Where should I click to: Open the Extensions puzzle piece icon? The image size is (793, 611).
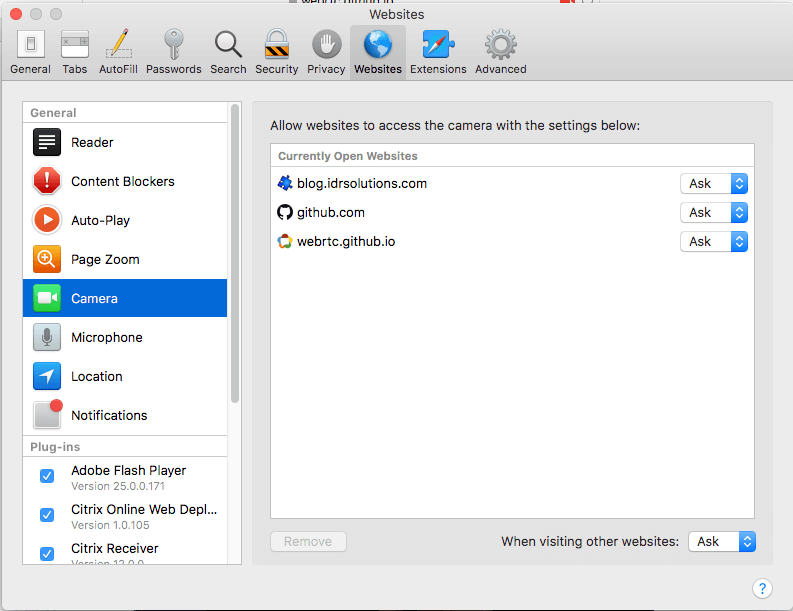[x=438, y=45]
